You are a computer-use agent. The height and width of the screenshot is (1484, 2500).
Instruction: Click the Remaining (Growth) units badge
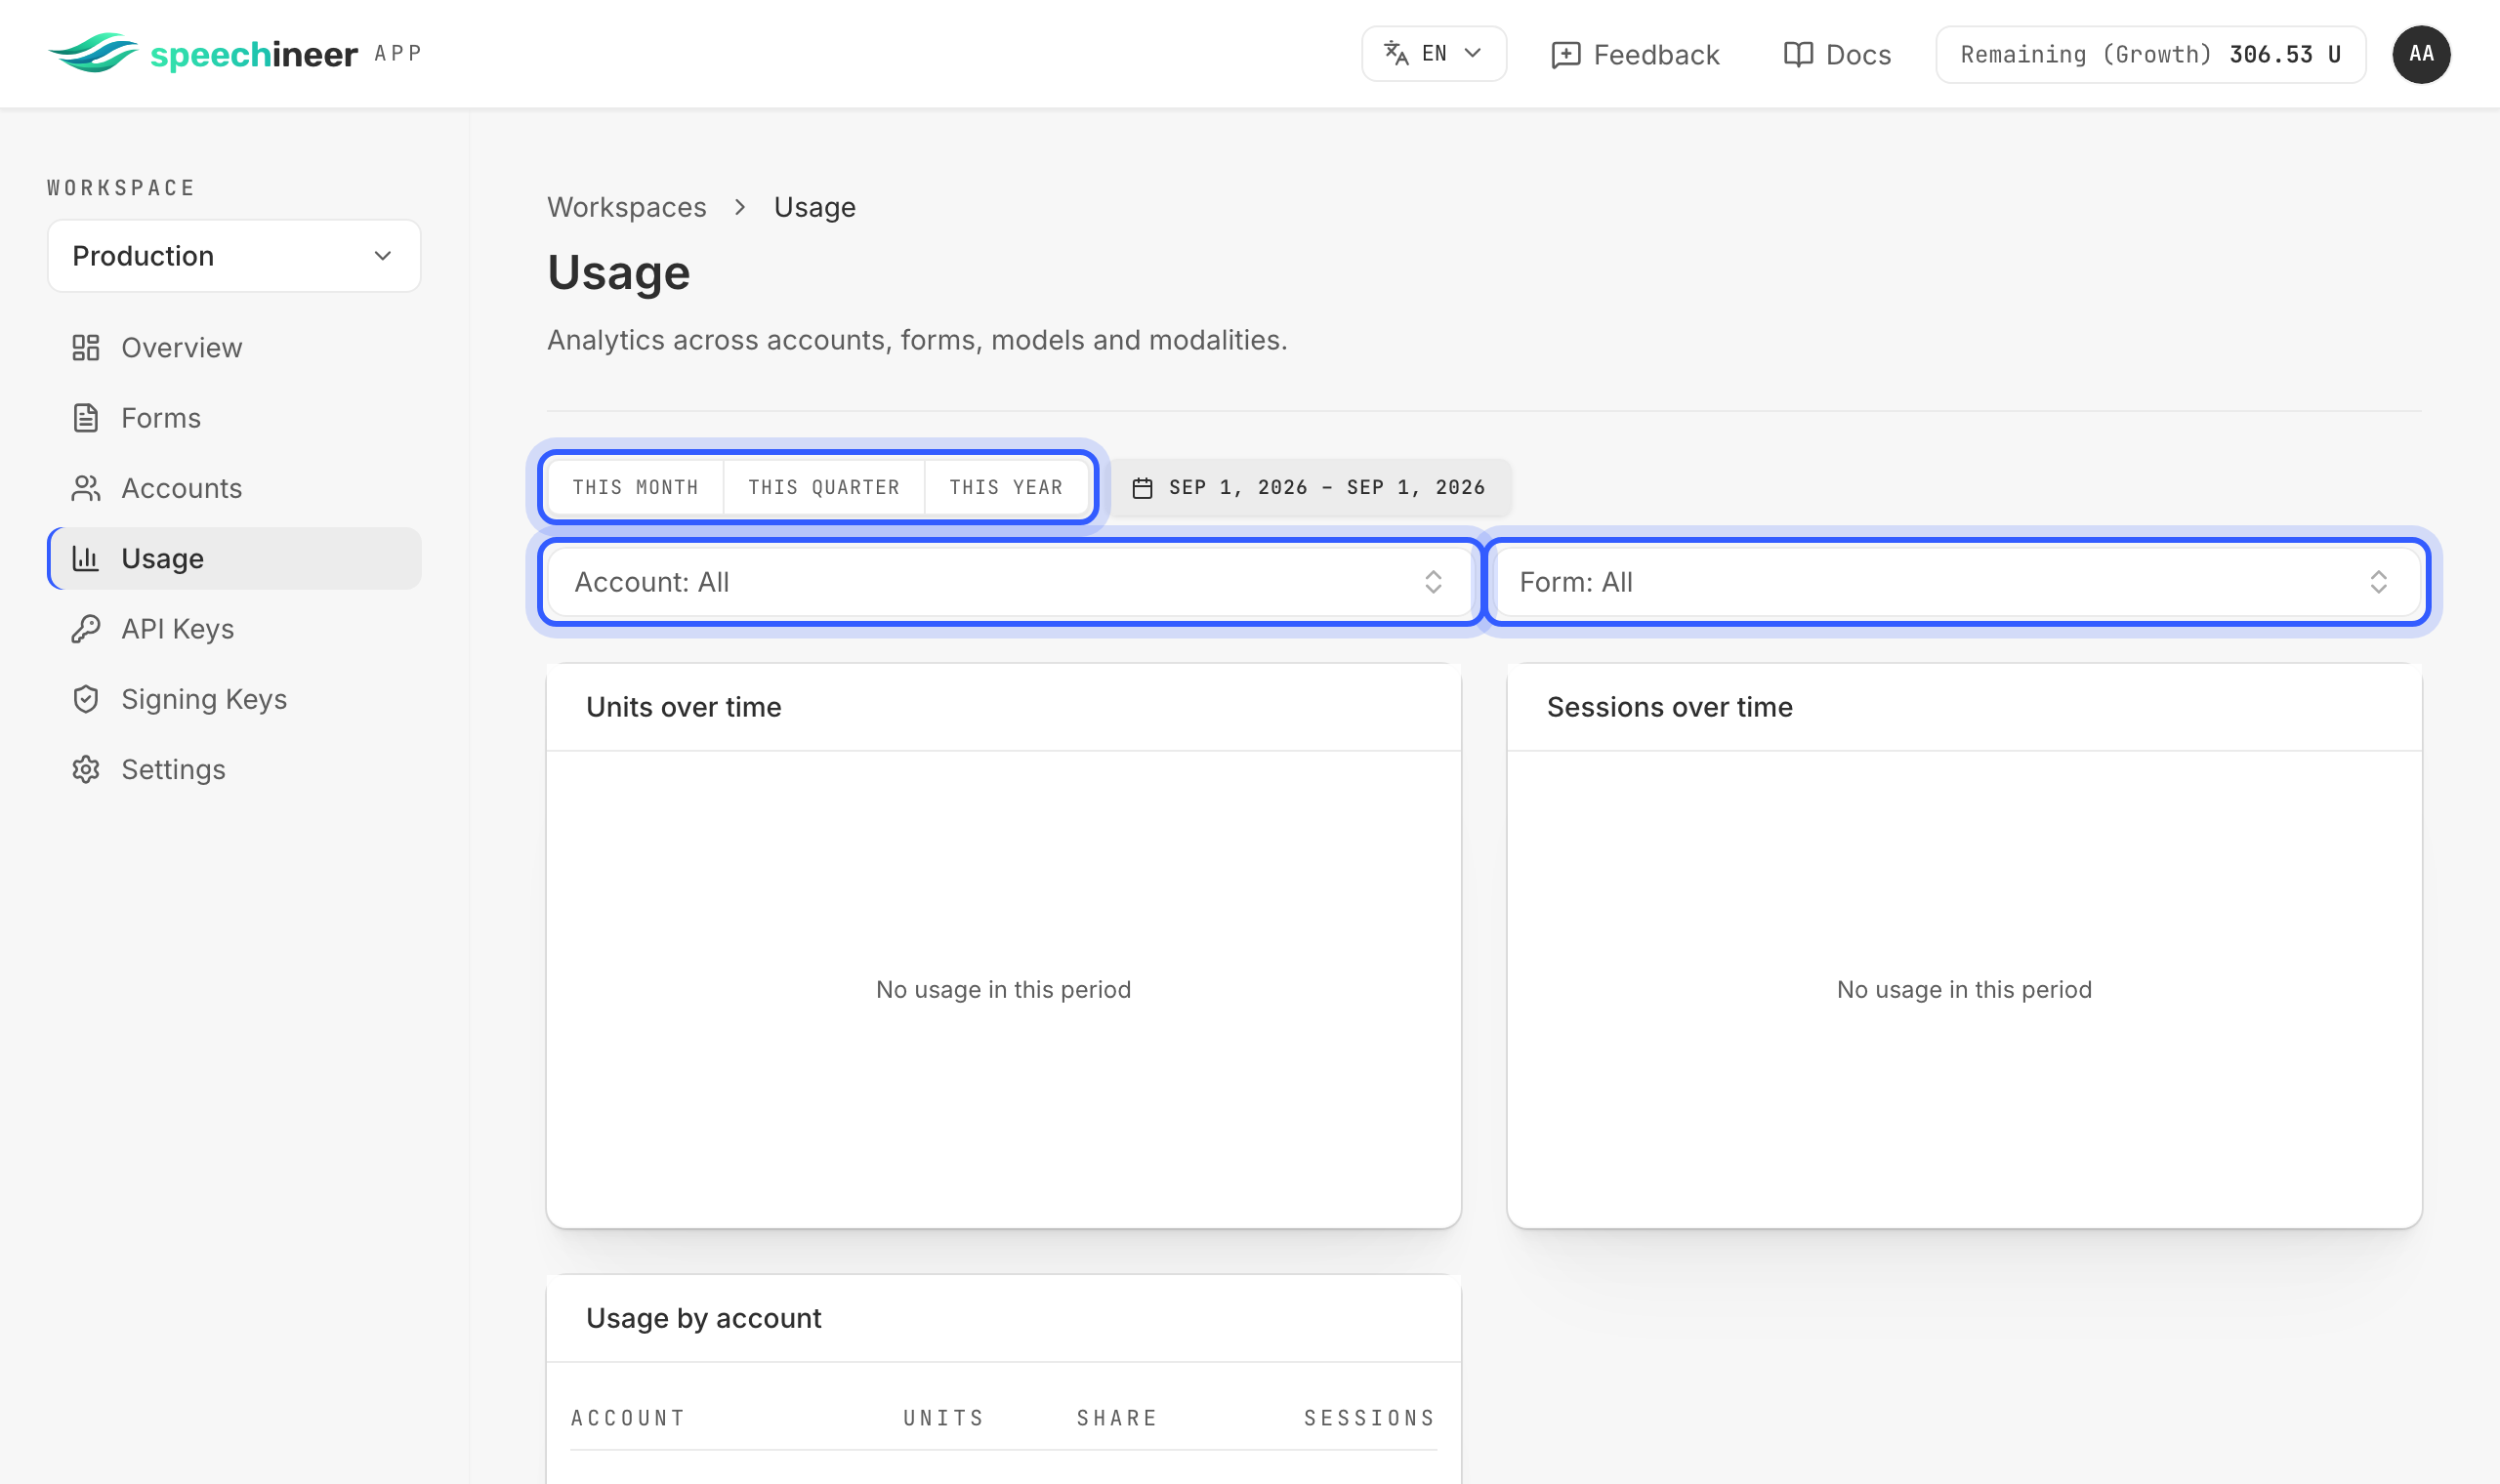pyautogui.click(x=2150, y=54)
